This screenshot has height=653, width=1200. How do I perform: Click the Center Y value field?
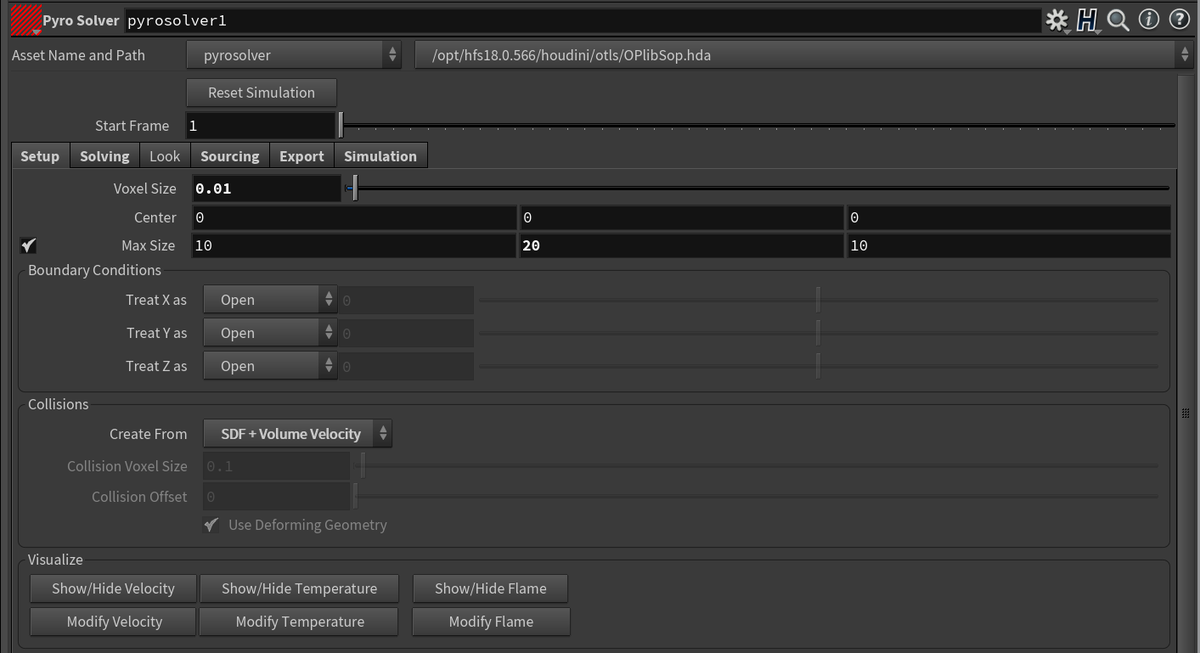tap(681, 217)
